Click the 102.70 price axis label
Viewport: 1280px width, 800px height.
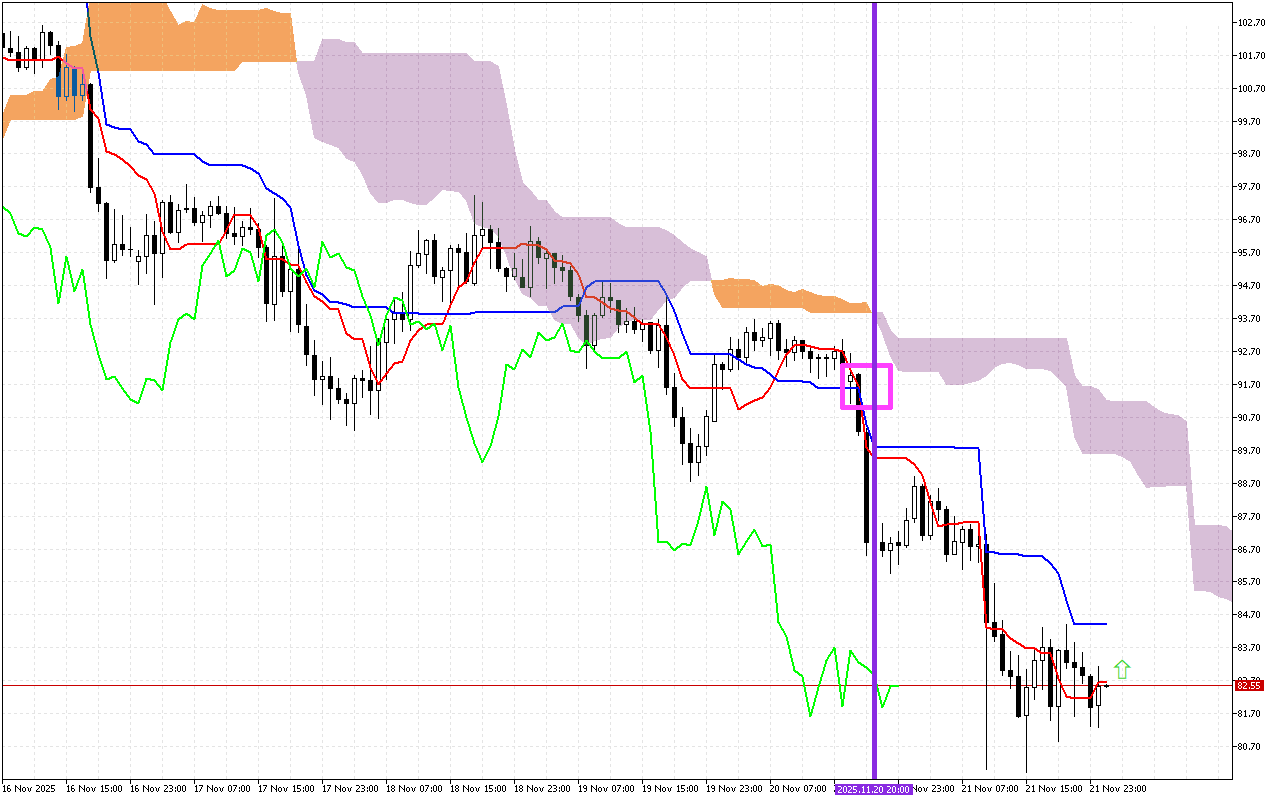coord(1251,22)
